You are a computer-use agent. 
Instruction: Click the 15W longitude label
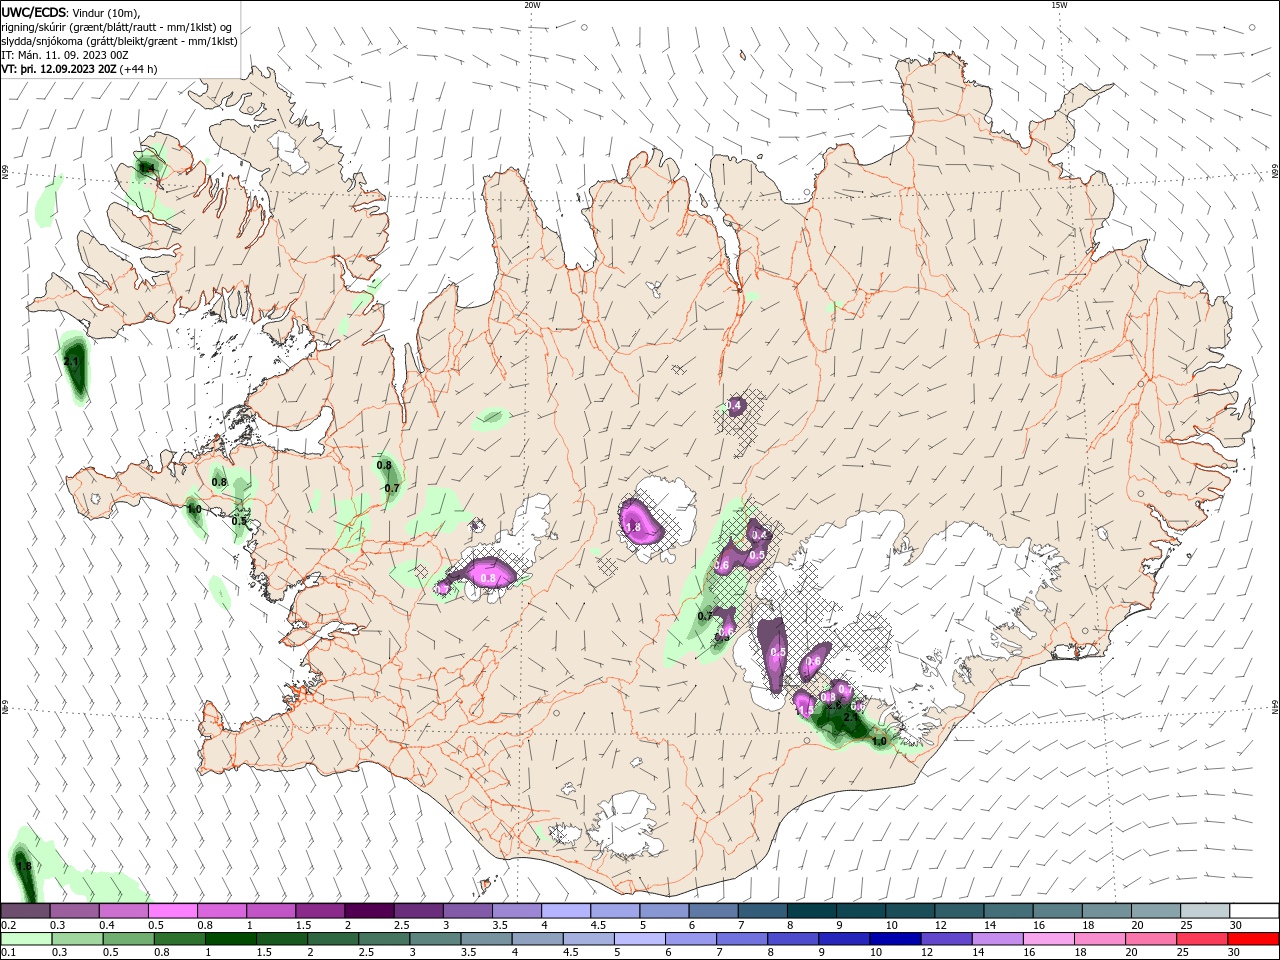[1058, 5]
